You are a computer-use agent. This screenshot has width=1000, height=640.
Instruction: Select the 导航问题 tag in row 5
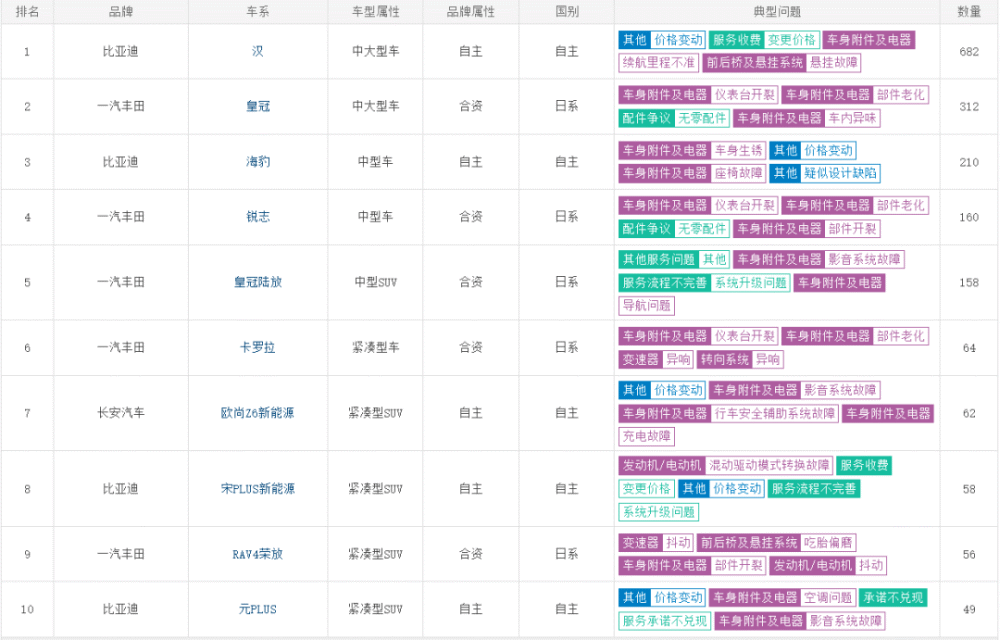tap(647, 305)
